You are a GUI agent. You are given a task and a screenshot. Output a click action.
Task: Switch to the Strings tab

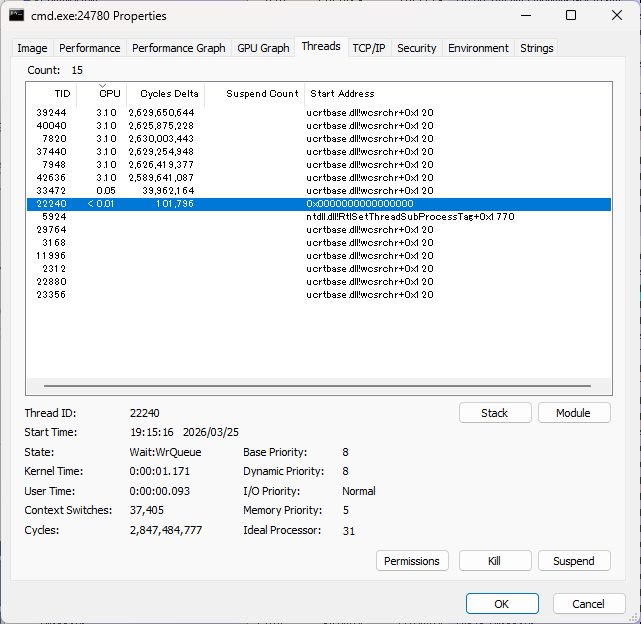click(536, 48)
